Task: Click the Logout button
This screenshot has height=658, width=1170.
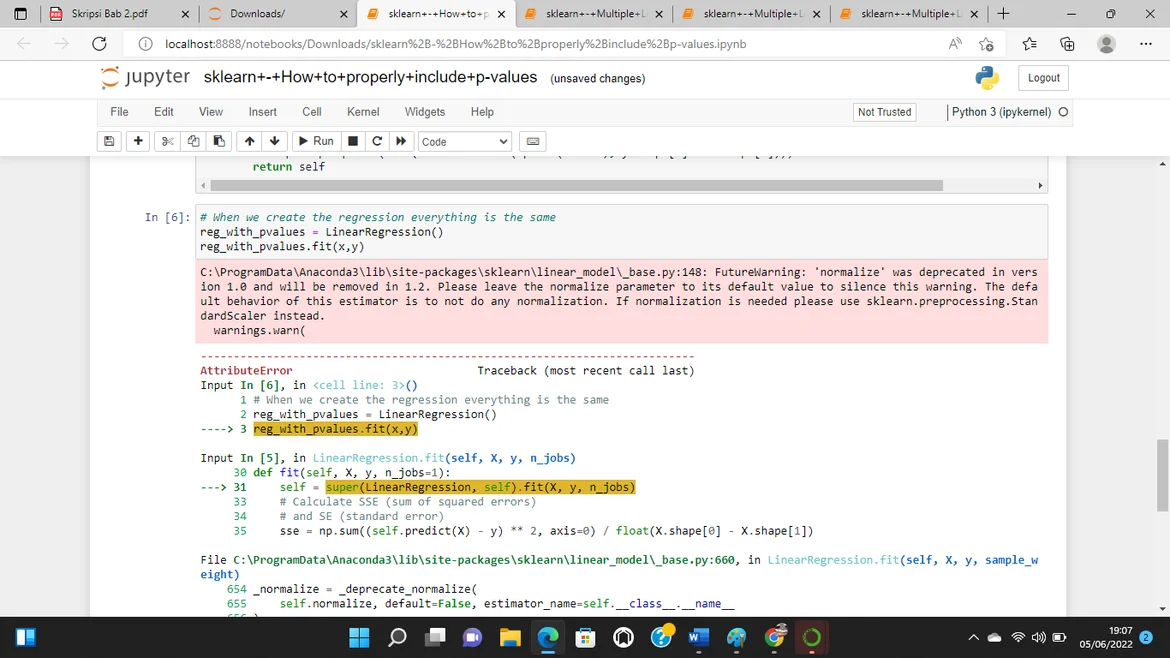Action: (1043, 78)
